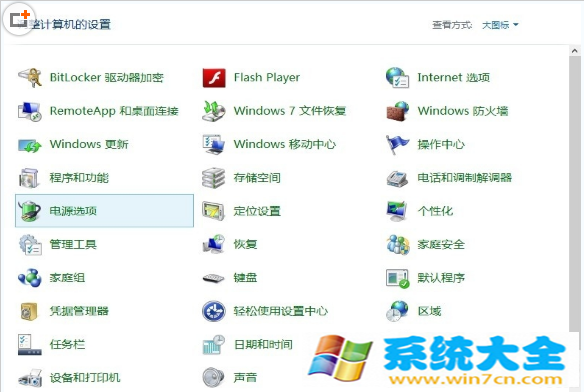The image size is (584, 392).
Task: Open the BitLocker drive encryption icon
Action: coord(30,78)
